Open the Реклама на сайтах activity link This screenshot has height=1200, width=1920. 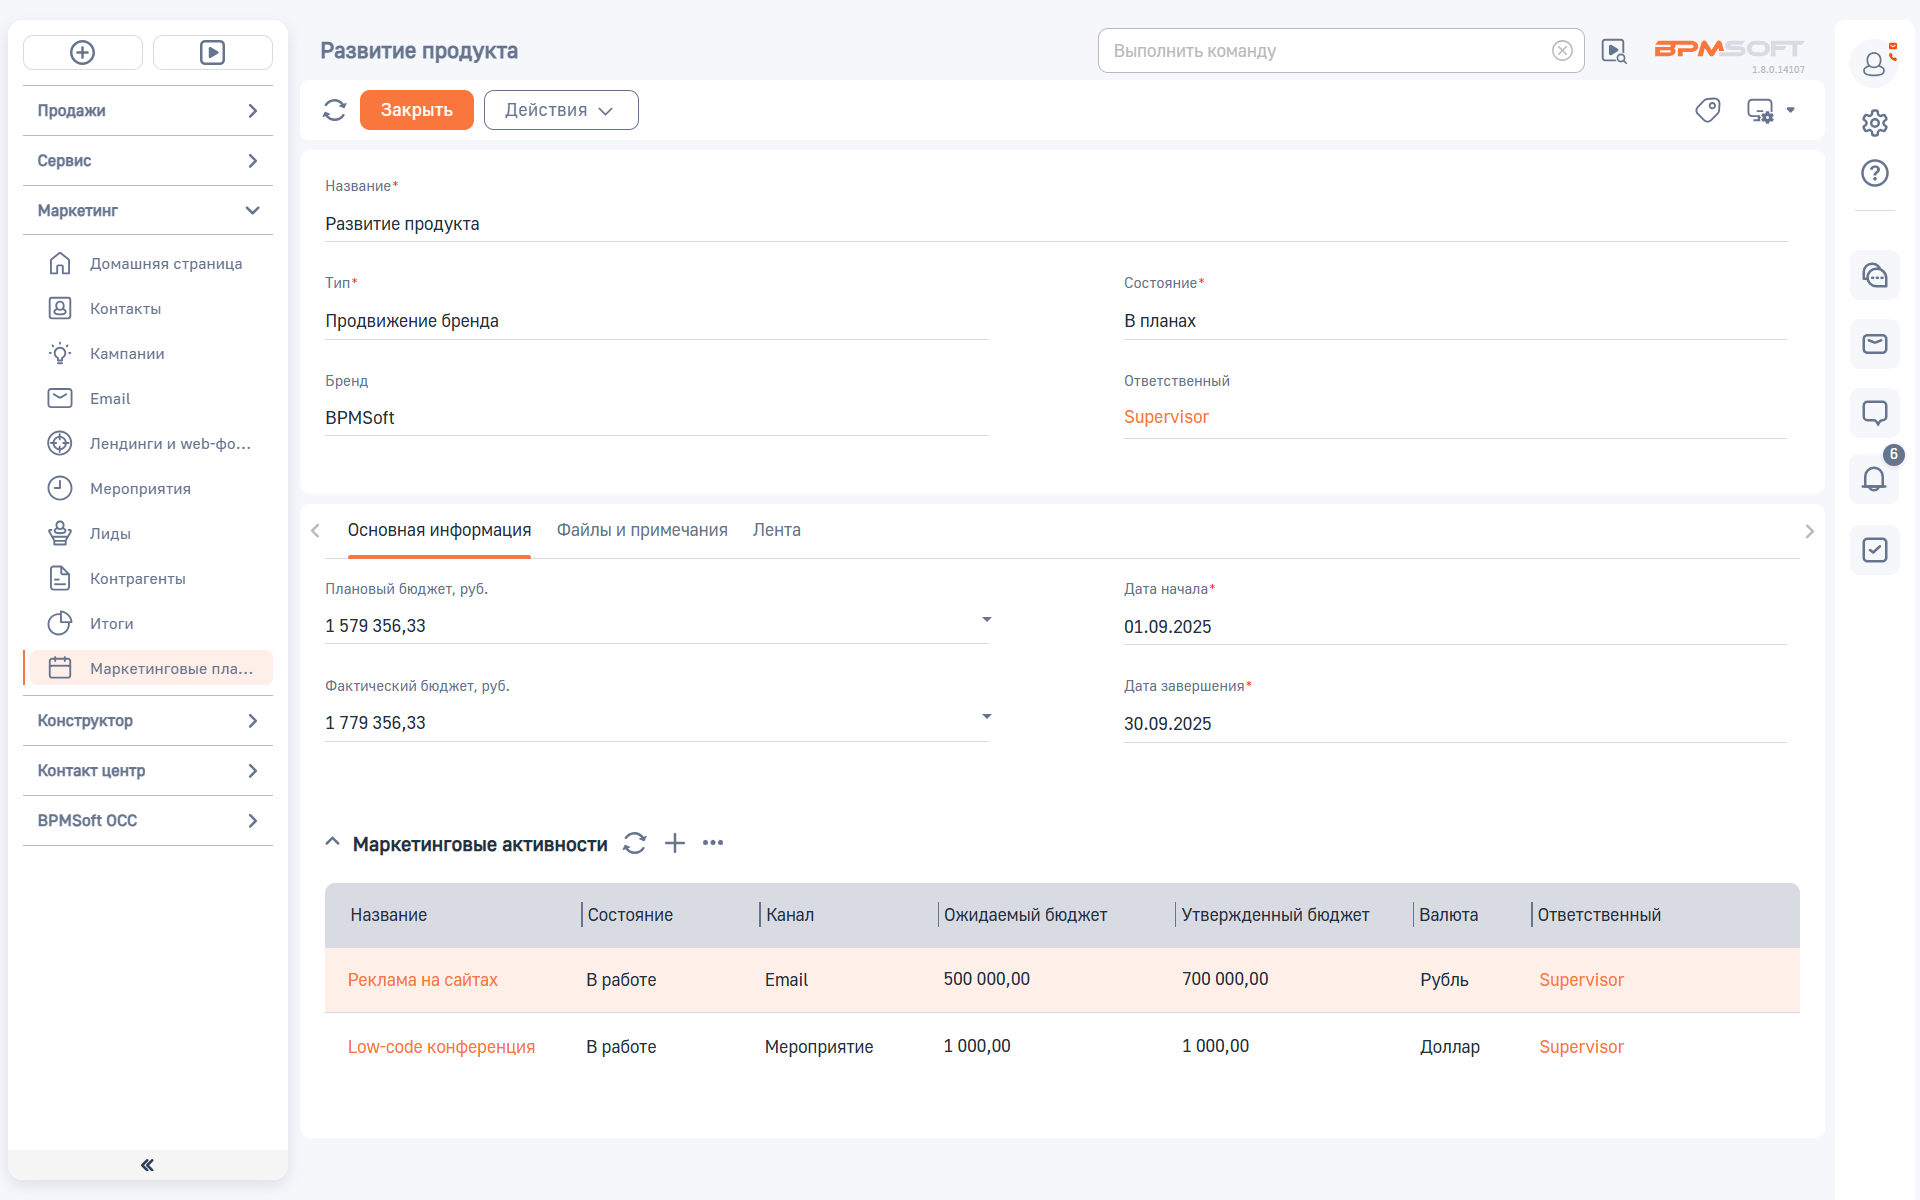click(422, 980)
